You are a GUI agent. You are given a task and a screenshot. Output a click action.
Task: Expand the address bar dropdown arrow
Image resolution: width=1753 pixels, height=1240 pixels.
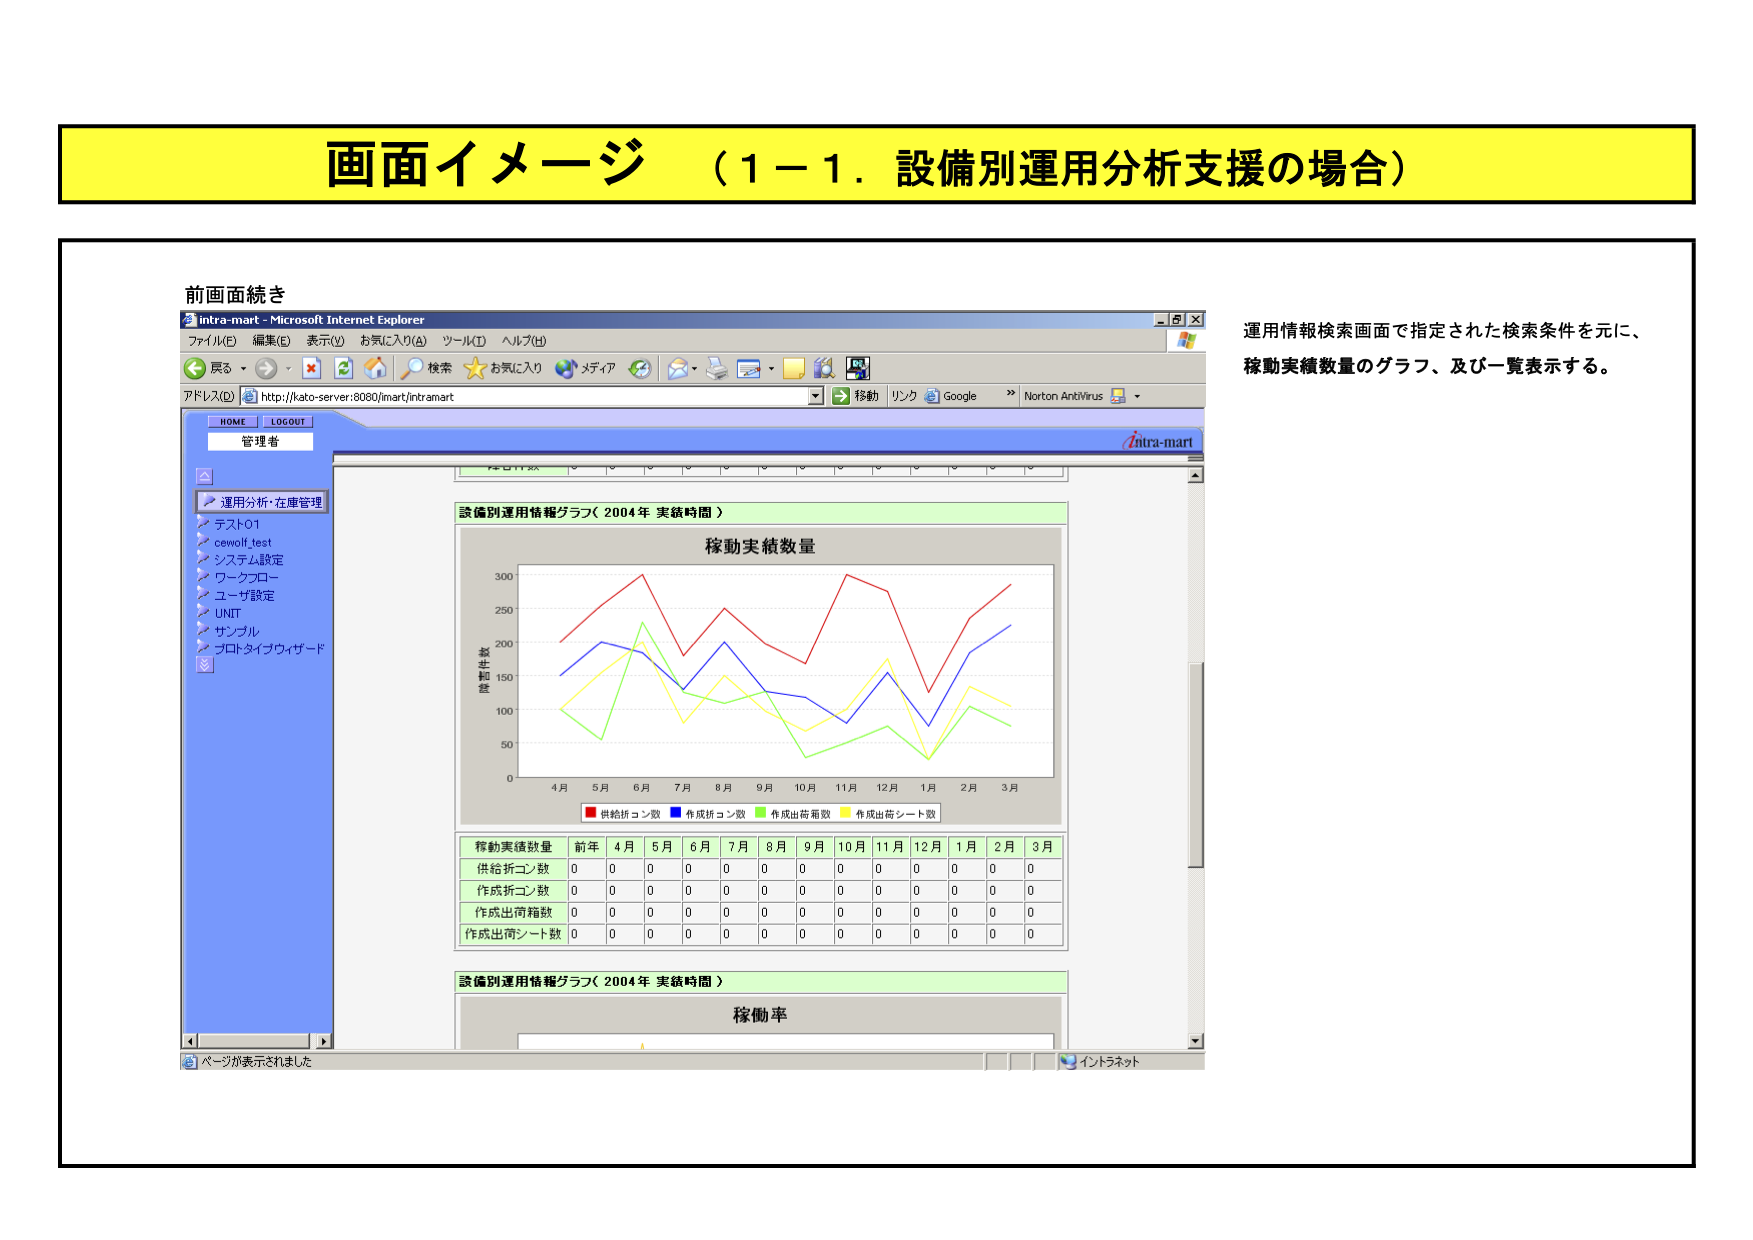click(816, 396)
